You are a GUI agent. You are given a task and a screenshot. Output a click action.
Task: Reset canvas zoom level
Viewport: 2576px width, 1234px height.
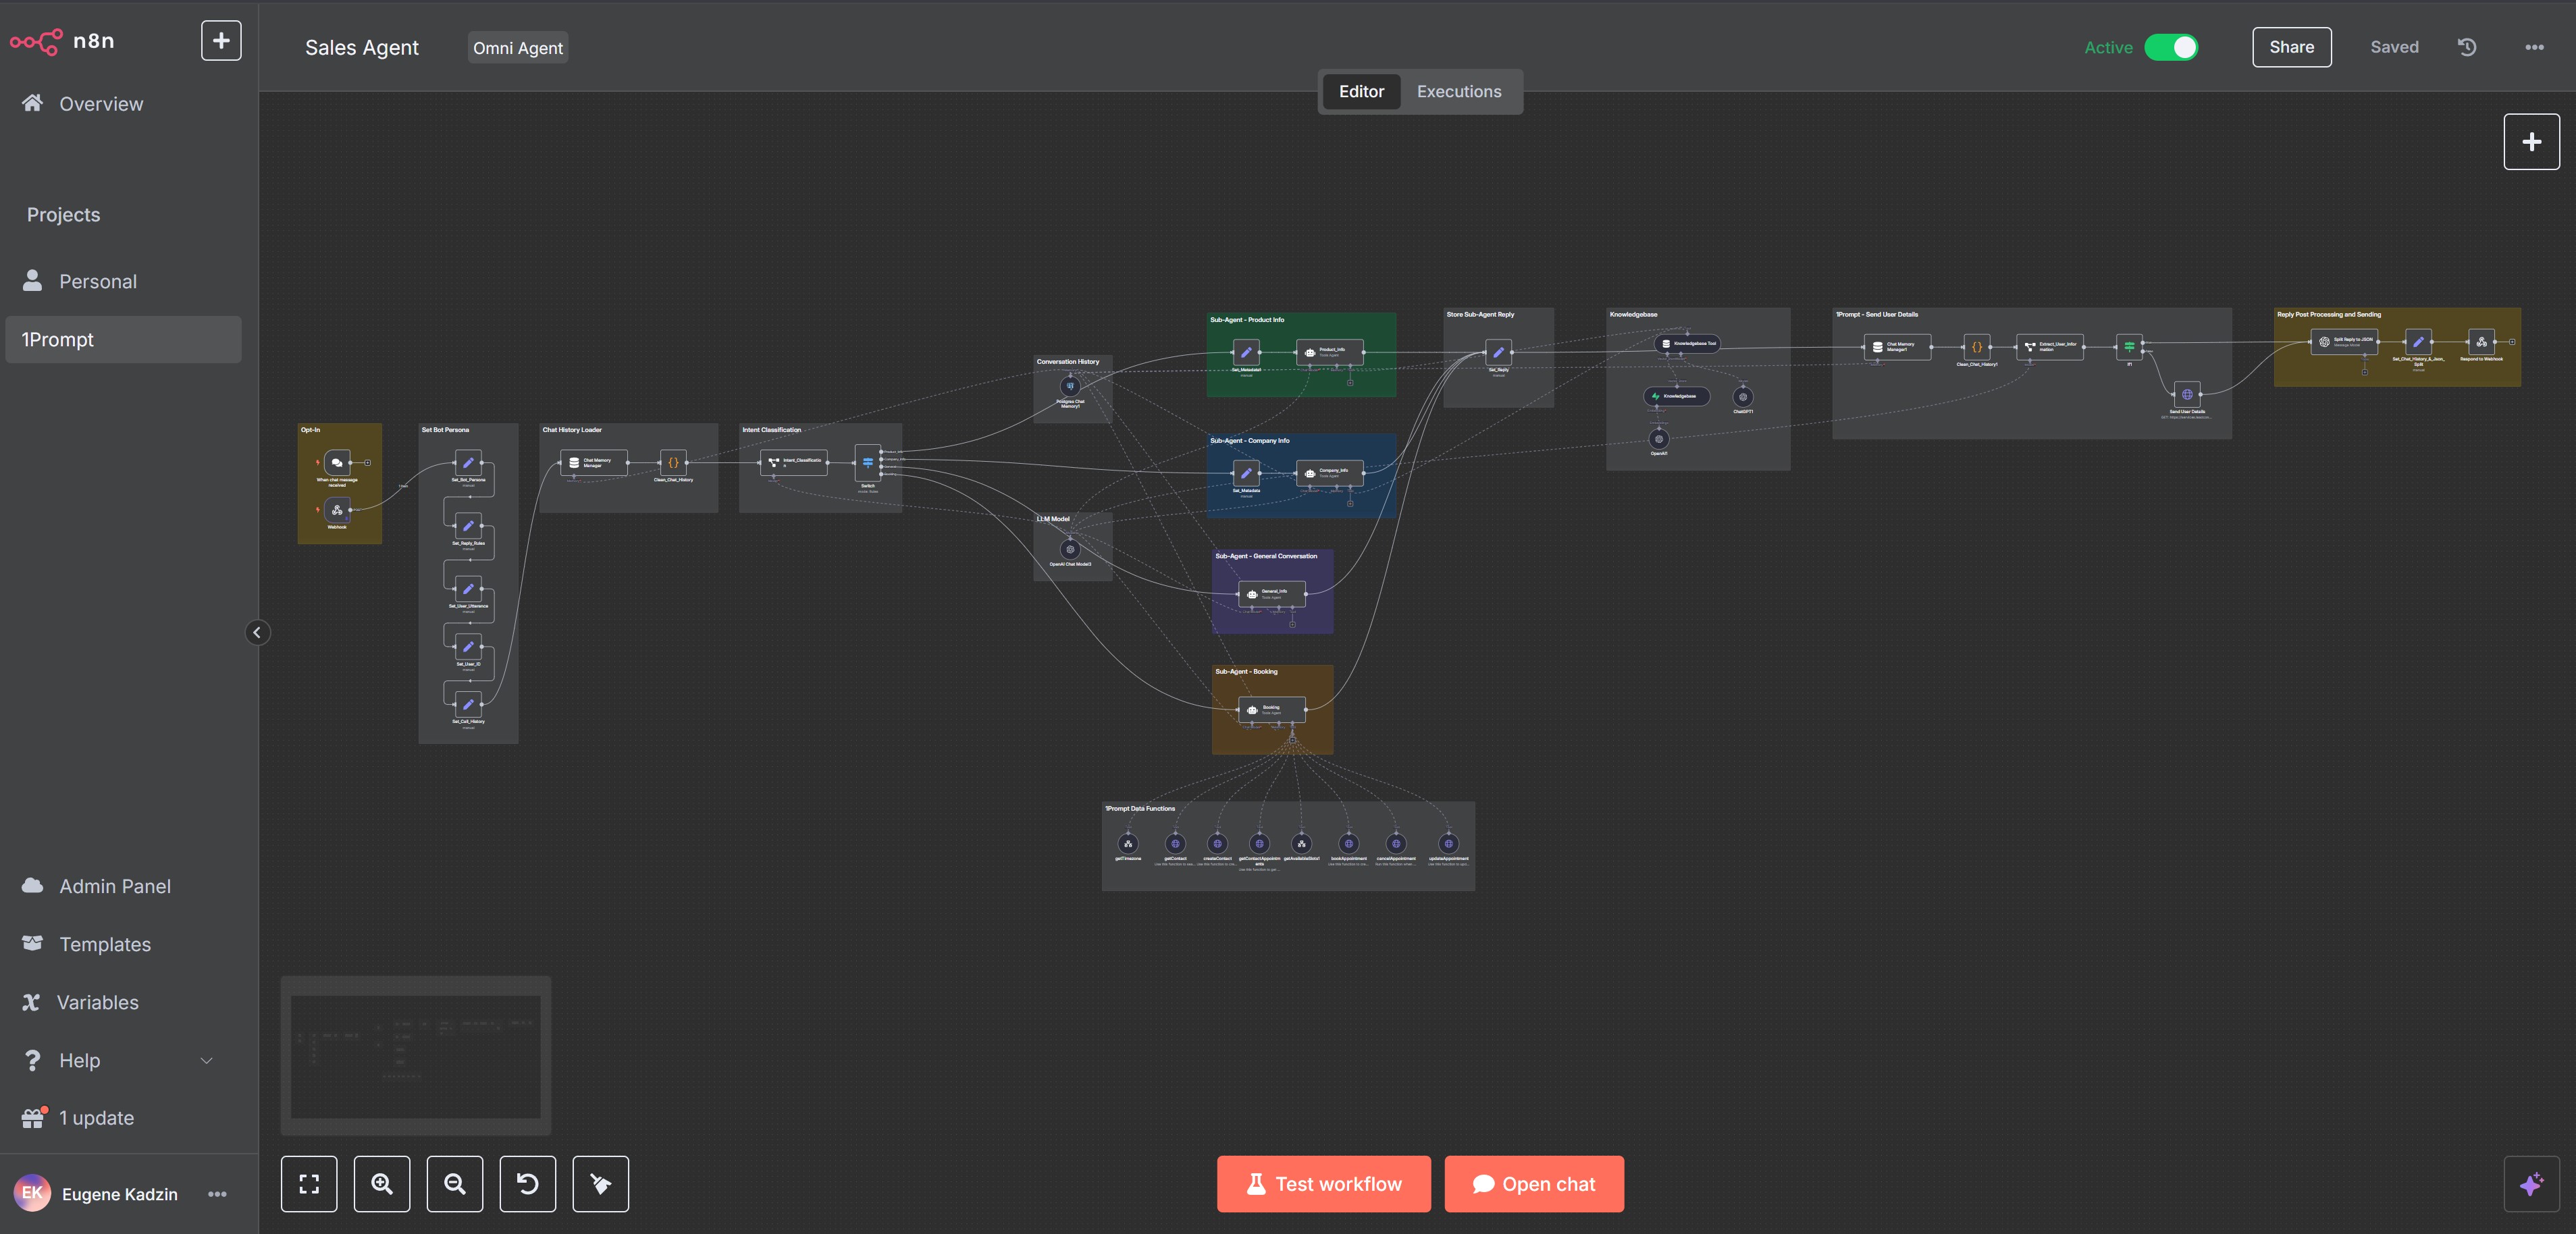(x=528, y=1184)
